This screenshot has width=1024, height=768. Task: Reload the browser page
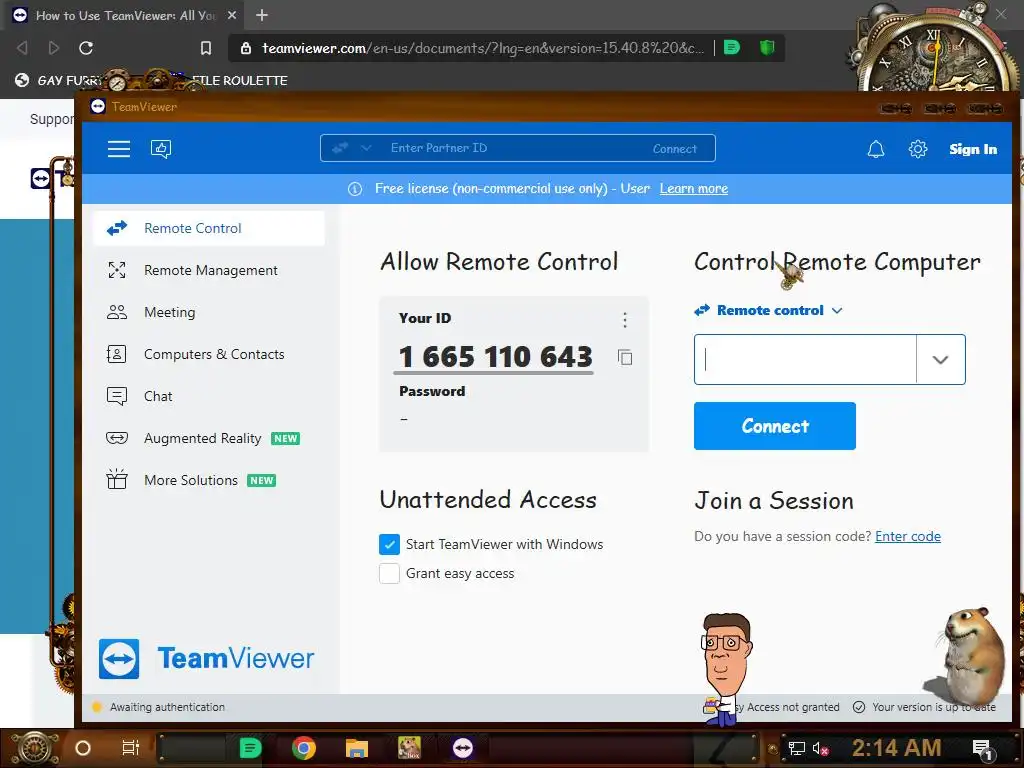tap(86, 48)
